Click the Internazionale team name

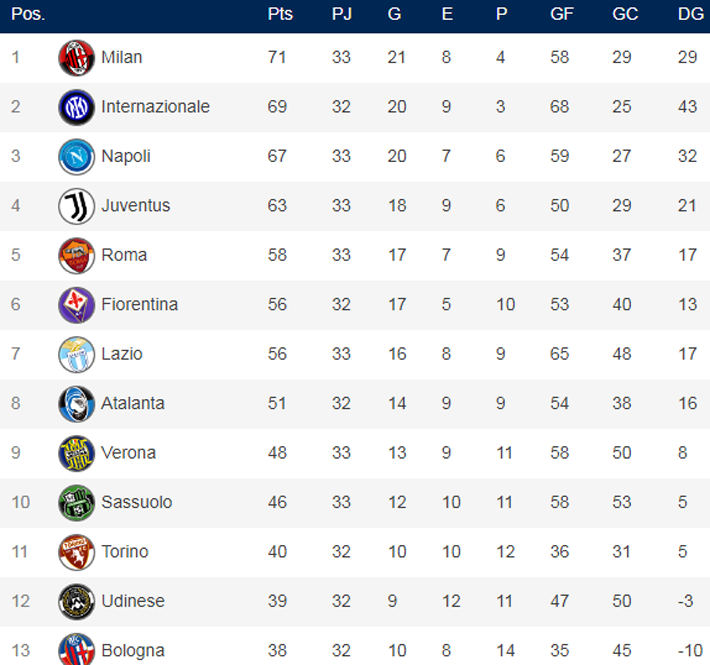pos(155,106)
